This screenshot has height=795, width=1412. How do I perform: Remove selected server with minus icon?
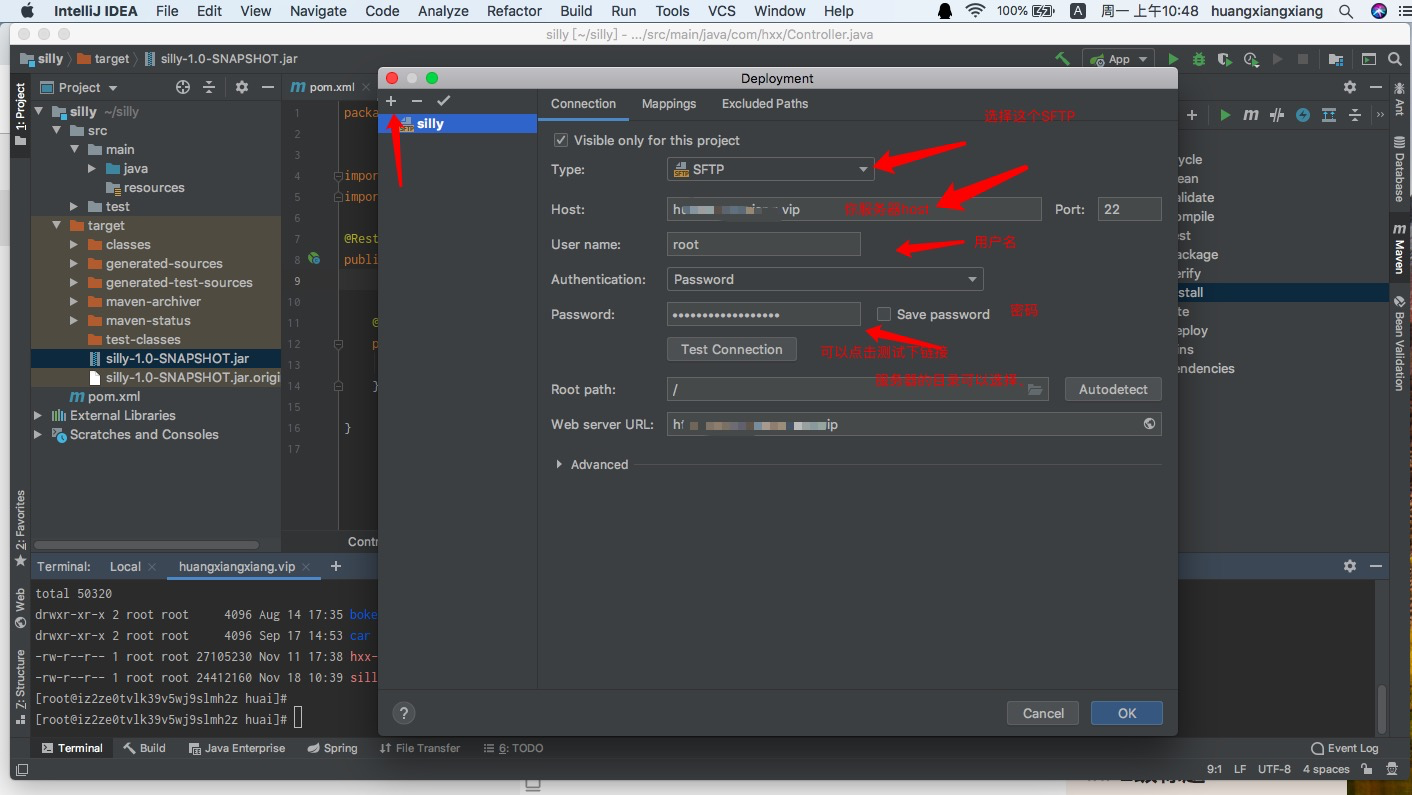pyautogui.click(x=417, y=101)
